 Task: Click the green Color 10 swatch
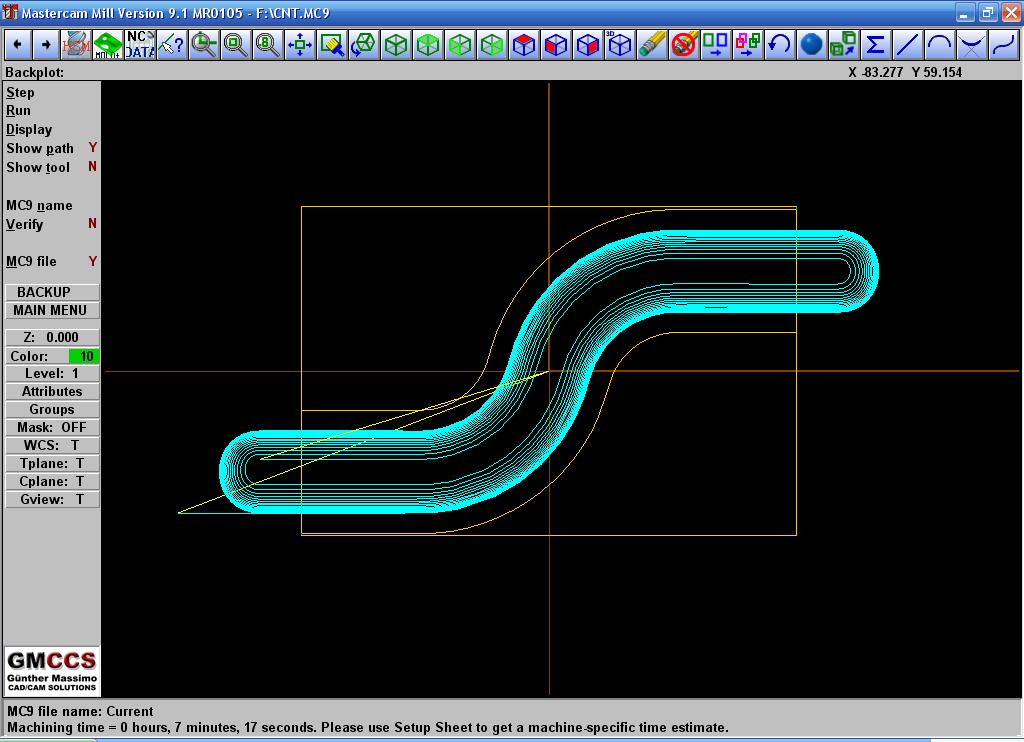84,356
